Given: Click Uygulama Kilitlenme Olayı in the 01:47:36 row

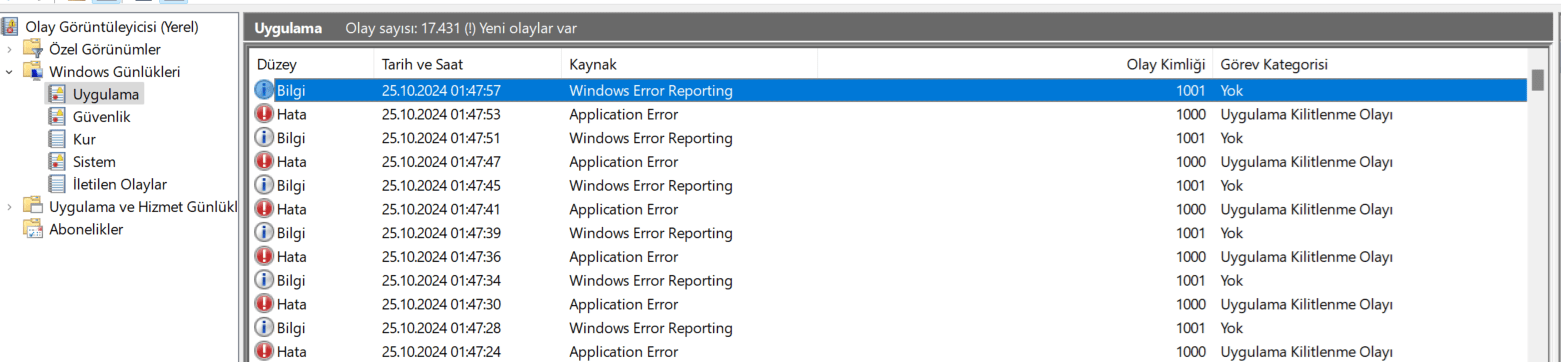Looking at the screenshot, I should [1307, 257].
